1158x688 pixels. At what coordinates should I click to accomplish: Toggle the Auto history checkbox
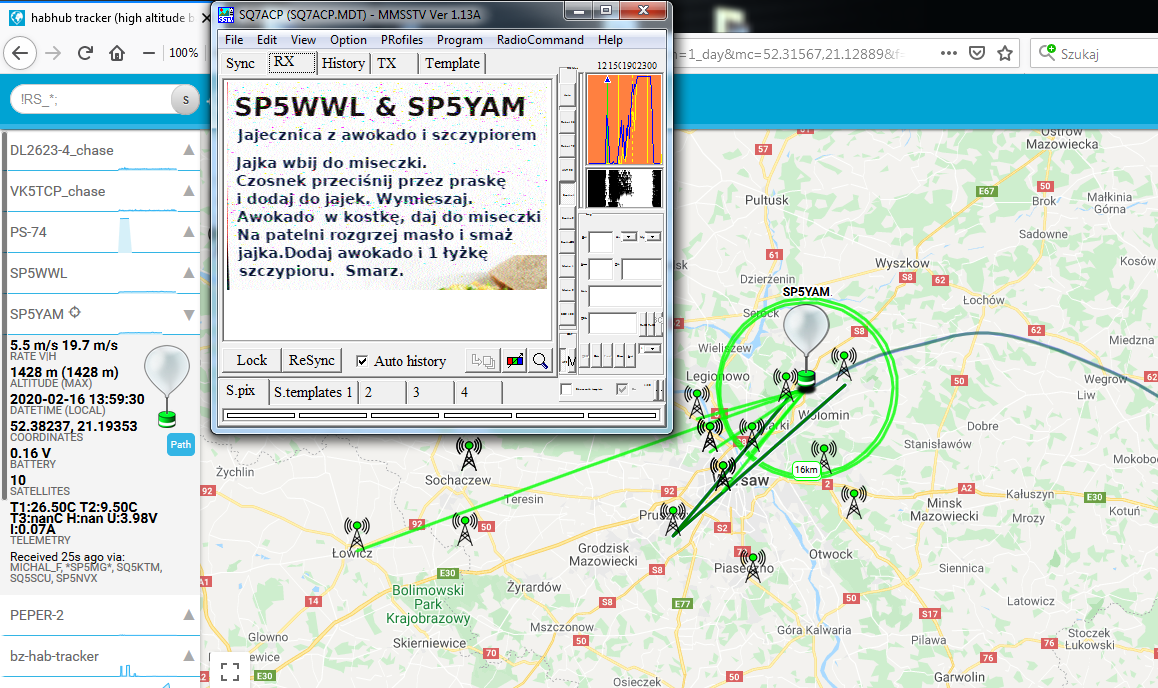[362, 361]
